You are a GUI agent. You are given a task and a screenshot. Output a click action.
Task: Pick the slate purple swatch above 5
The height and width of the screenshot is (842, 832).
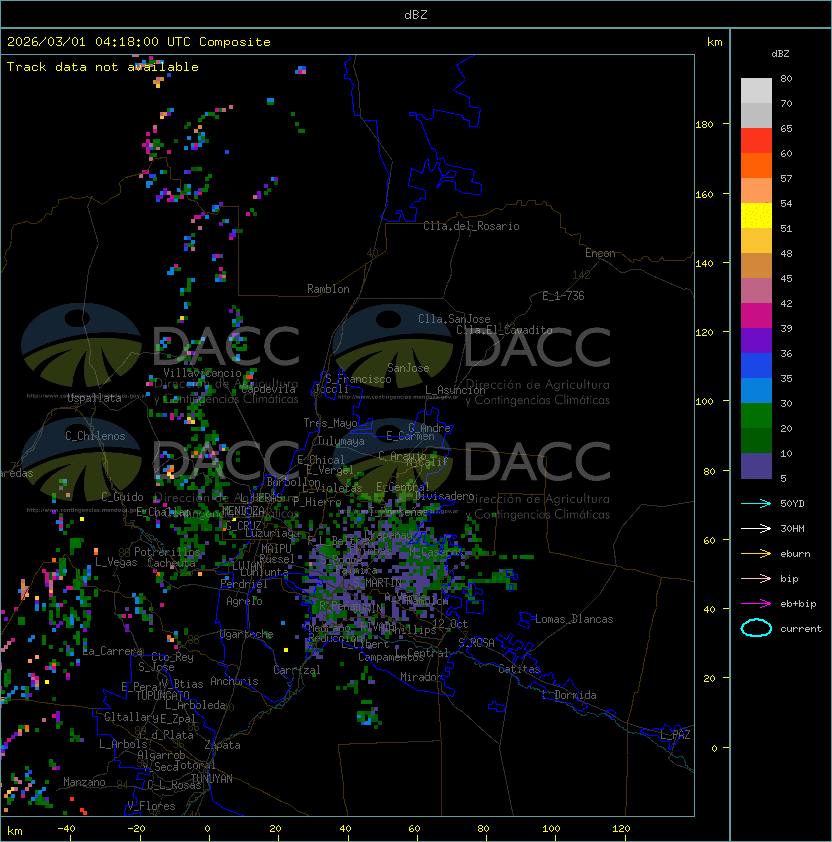756,466
